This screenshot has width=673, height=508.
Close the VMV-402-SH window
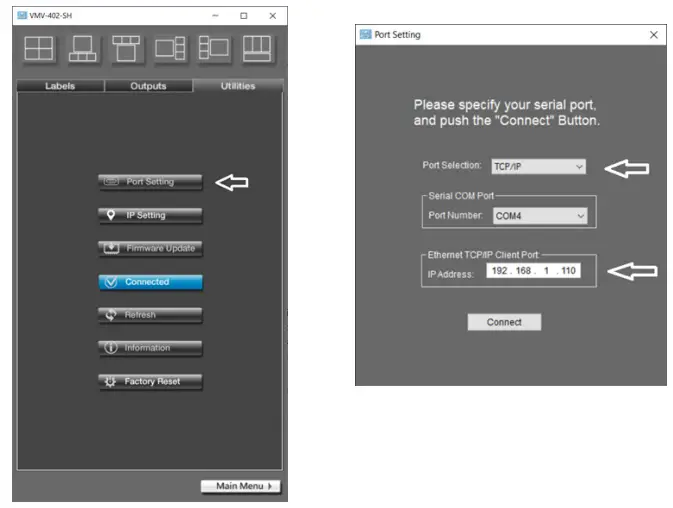click(x=273, y=15)
